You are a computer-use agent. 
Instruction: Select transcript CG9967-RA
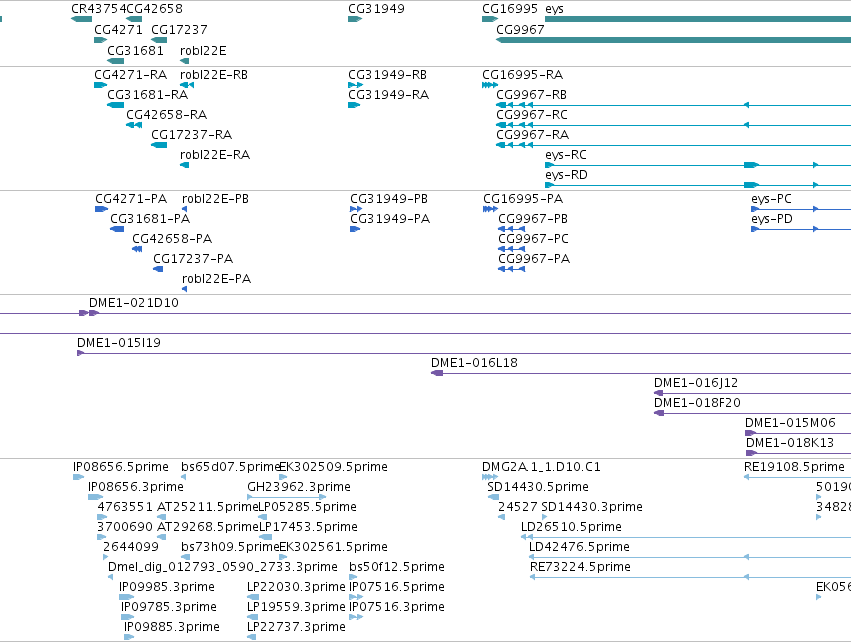pyautogui.click(x=532, y=135)
